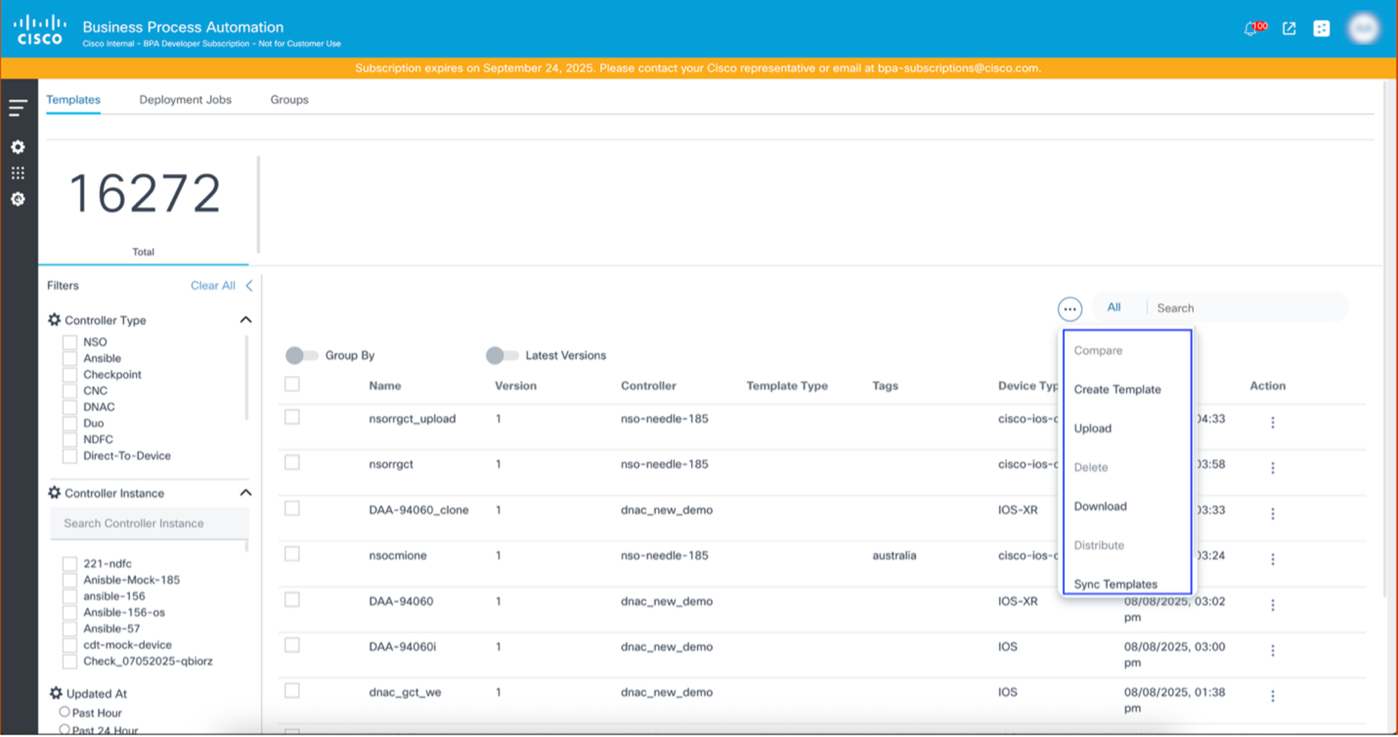1398x737 pixels.
Task: Collapse the Controller Instance filter section
Action: tap(246, 493)
